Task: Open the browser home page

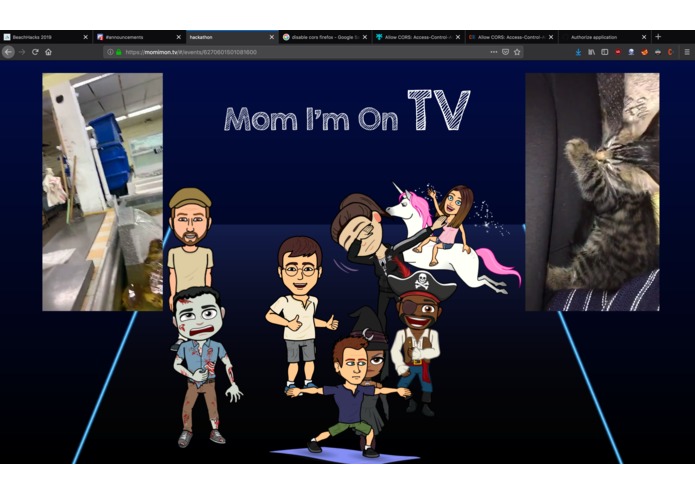Action: pos(48,52)
